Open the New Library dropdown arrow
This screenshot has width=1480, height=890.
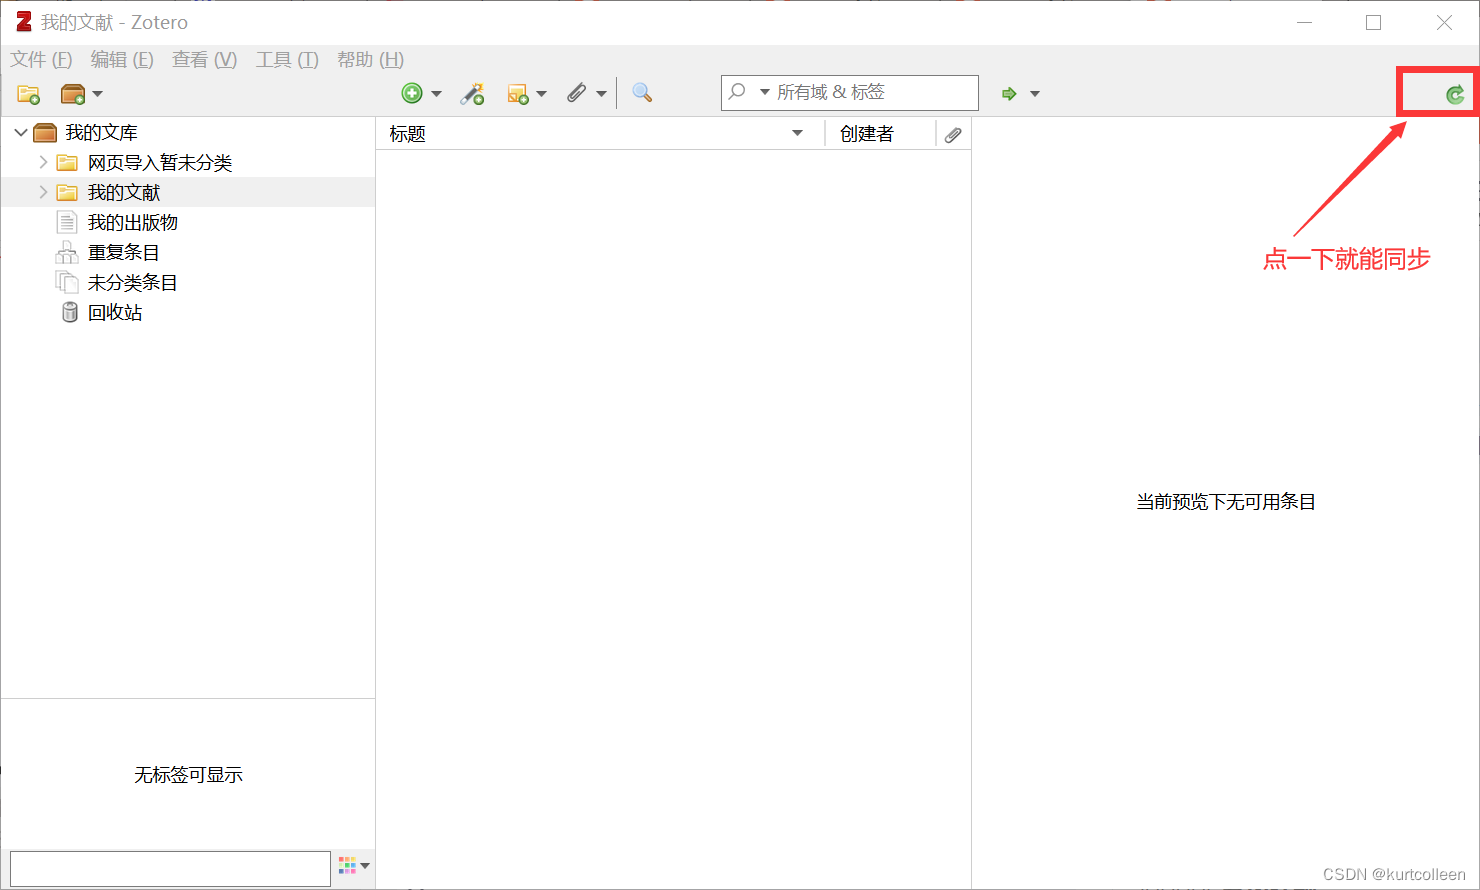click(x=97, y=94)
